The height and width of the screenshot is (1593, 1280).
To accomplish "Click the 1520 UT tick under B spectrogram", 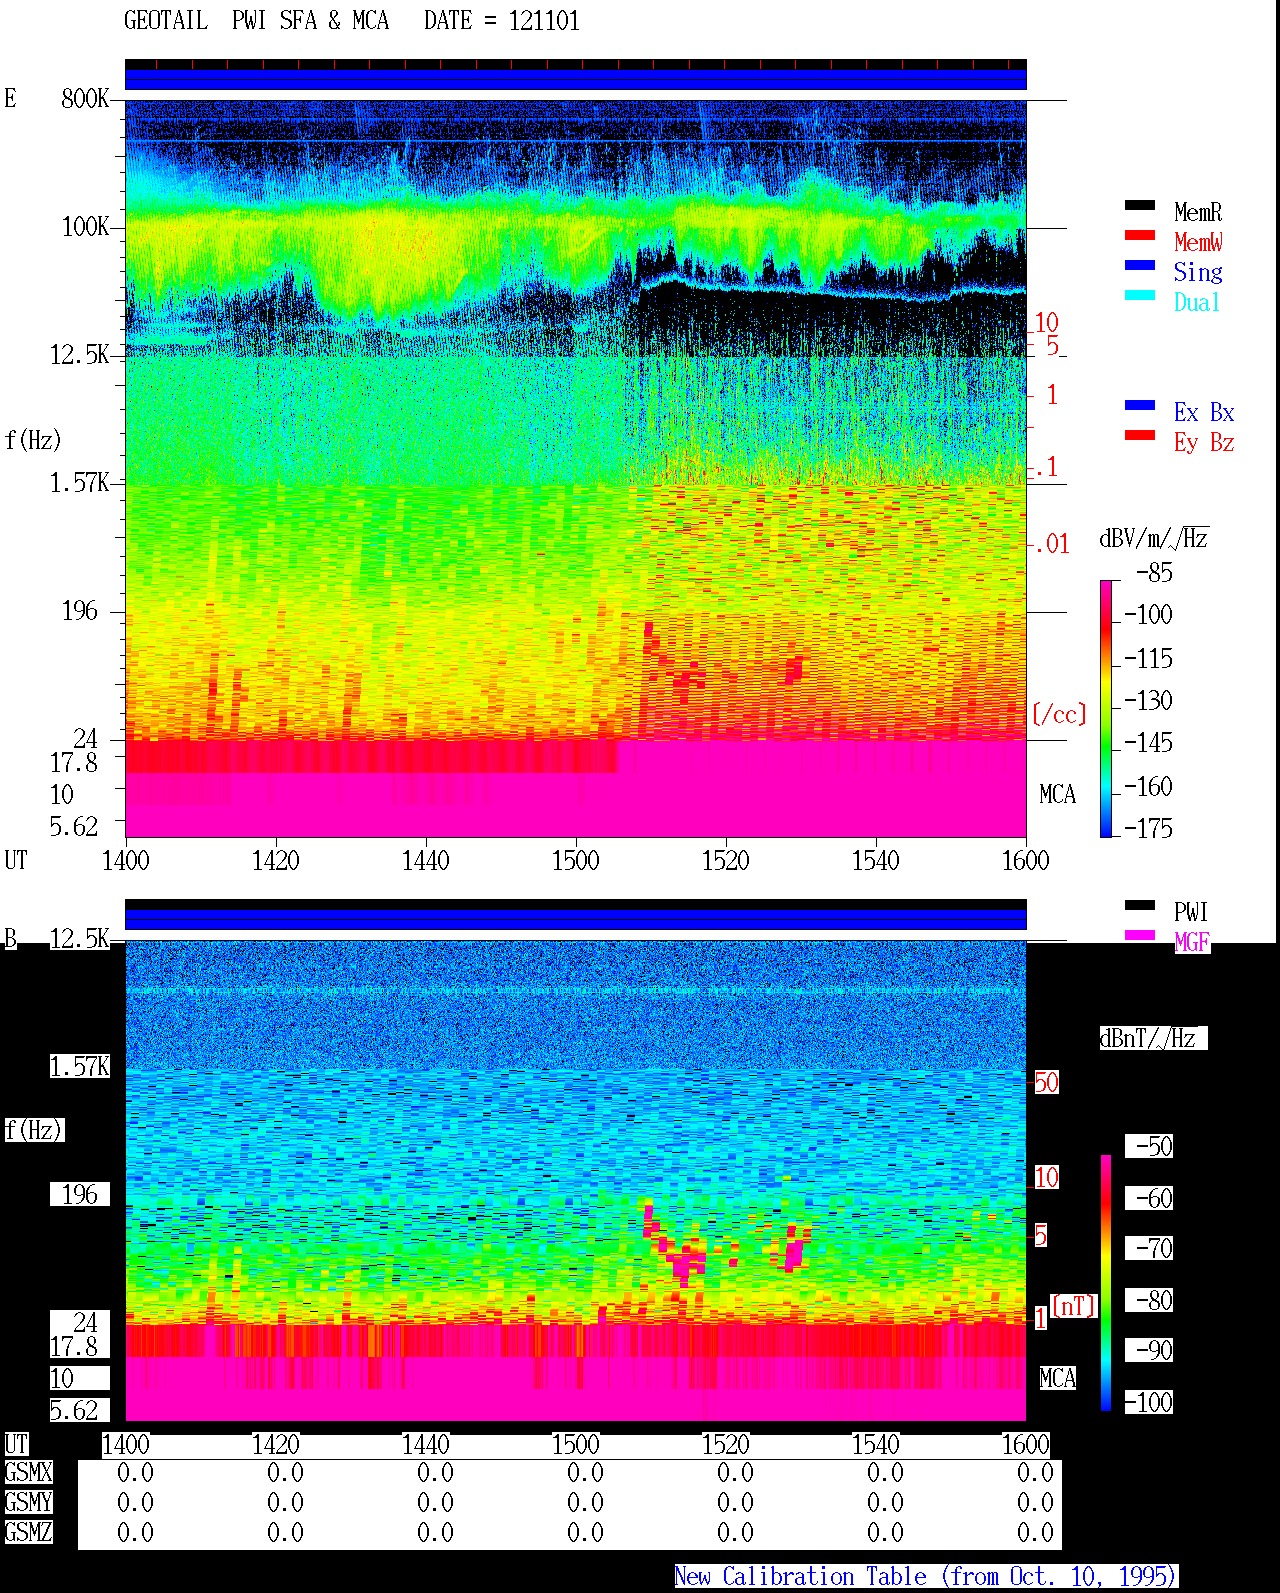I will pos(726,1445).
